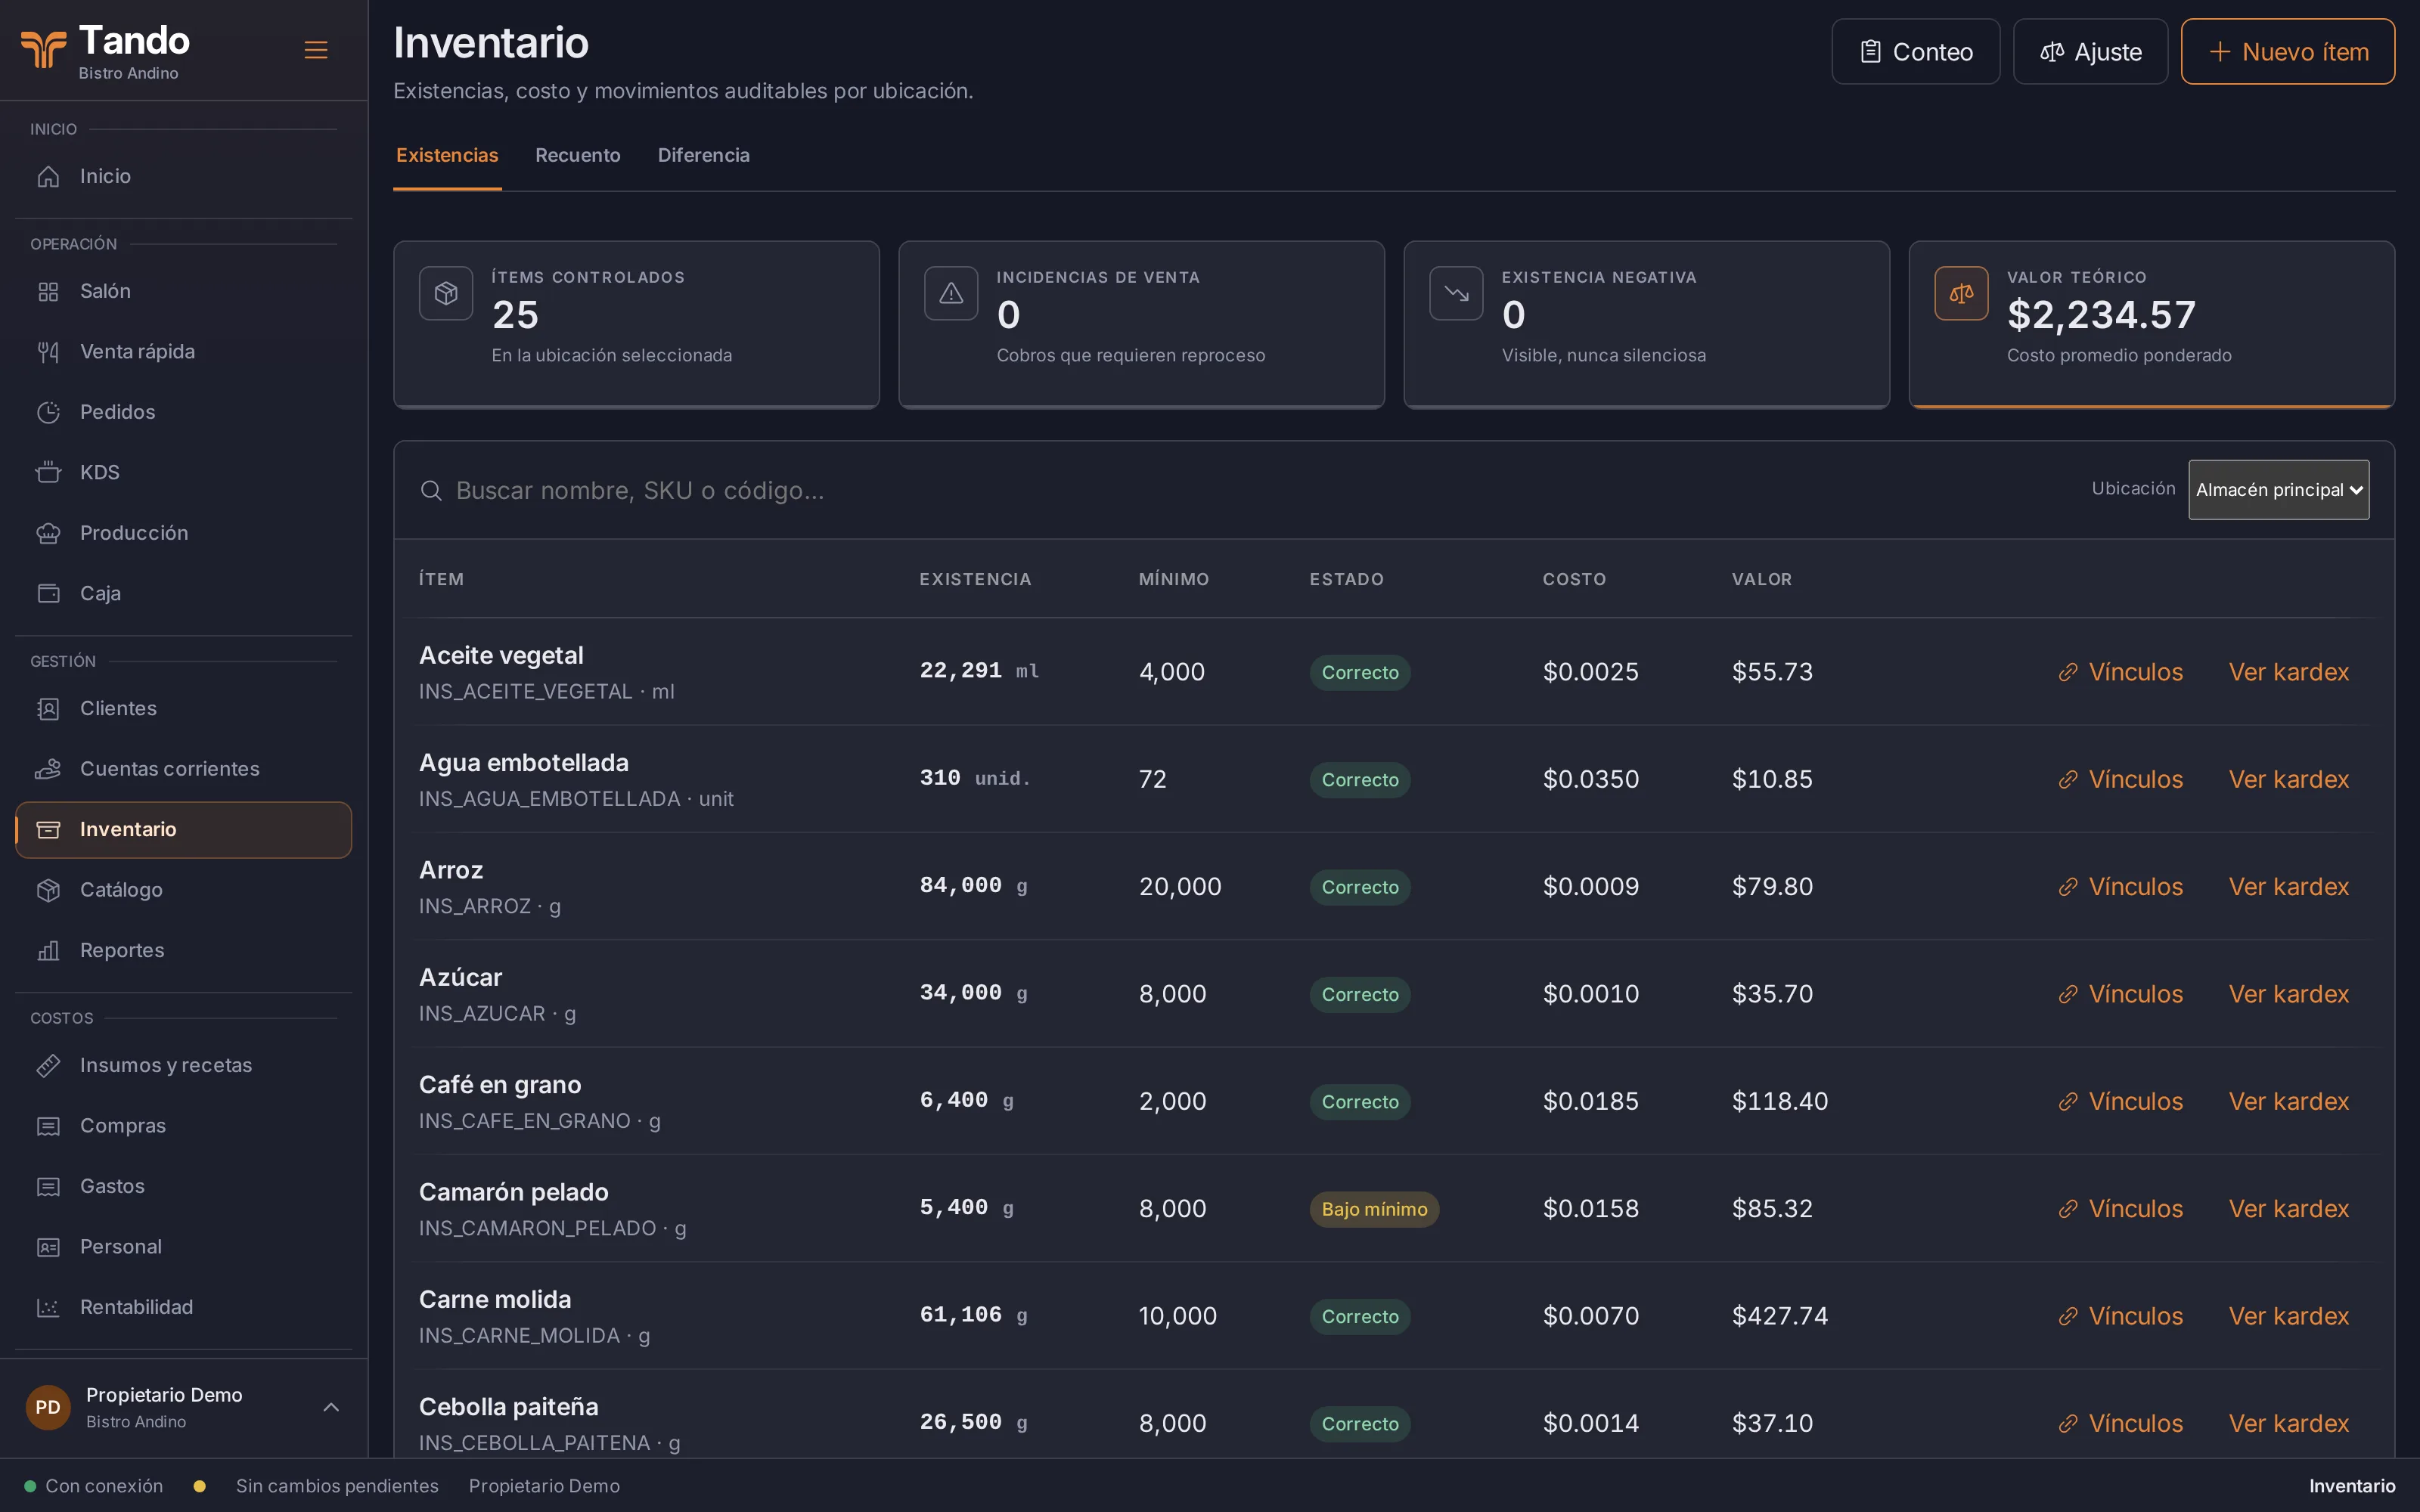The width and height of the screenshot is (2420, 1512).
Task: Open Producción in the sidebar
Action: click(183, 533)
